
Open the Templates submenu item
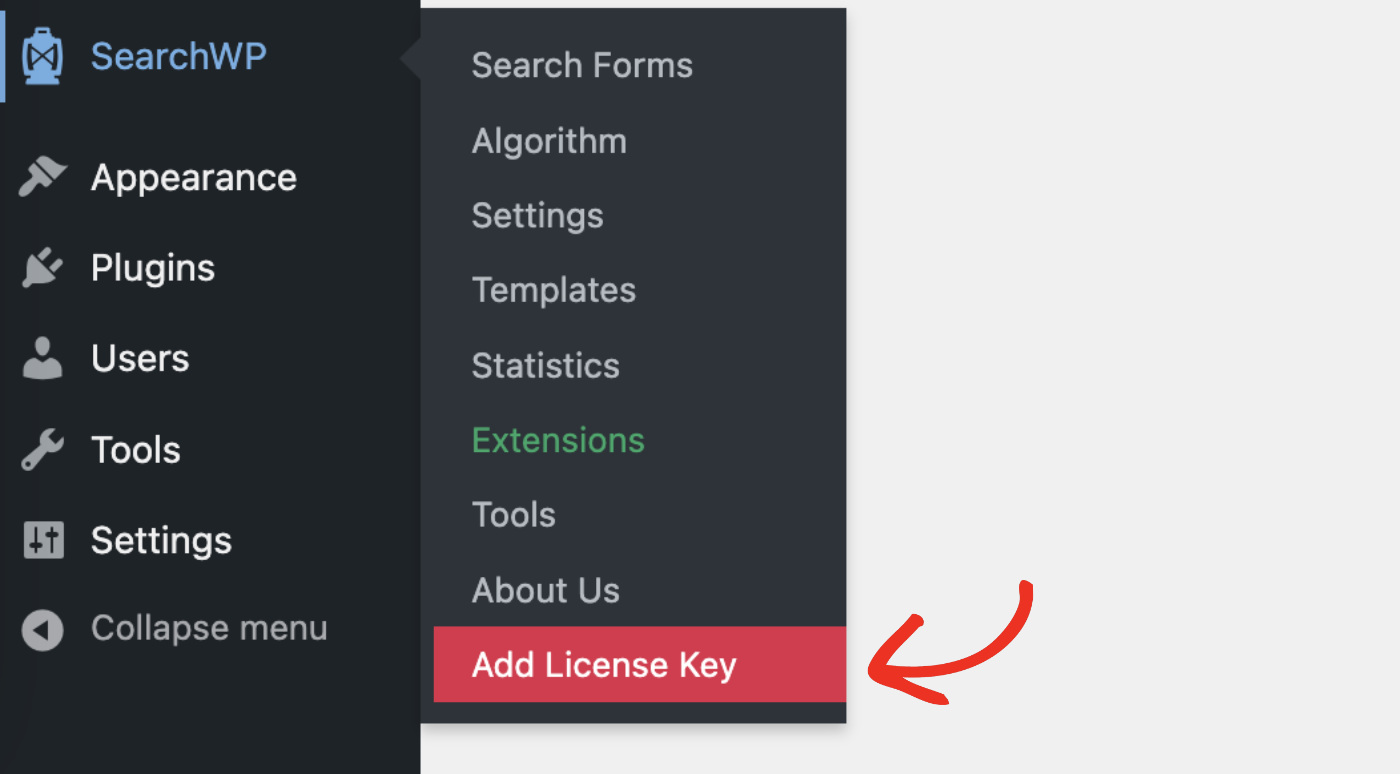point(553,290)
